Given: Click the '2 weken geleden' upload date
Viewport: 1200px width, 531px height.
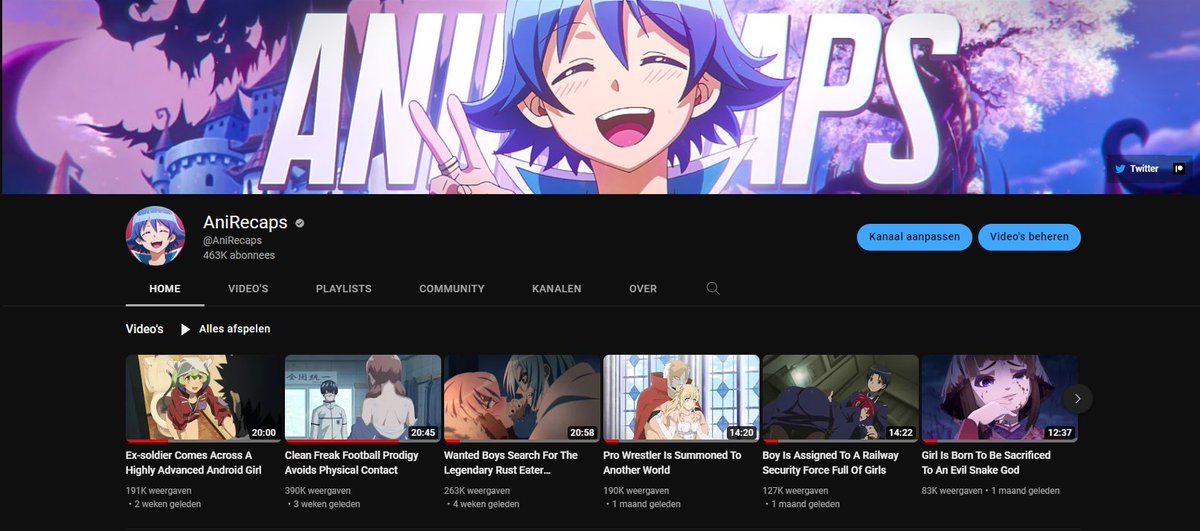Looking at the screenshot, I should [170, 505].
